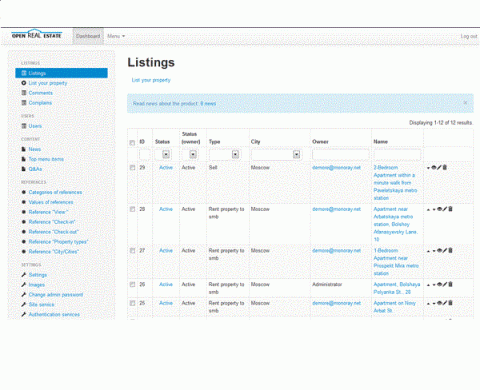Click the view (eye) icon for listing 29
480x390 pixels.
[x=434, y=168]
